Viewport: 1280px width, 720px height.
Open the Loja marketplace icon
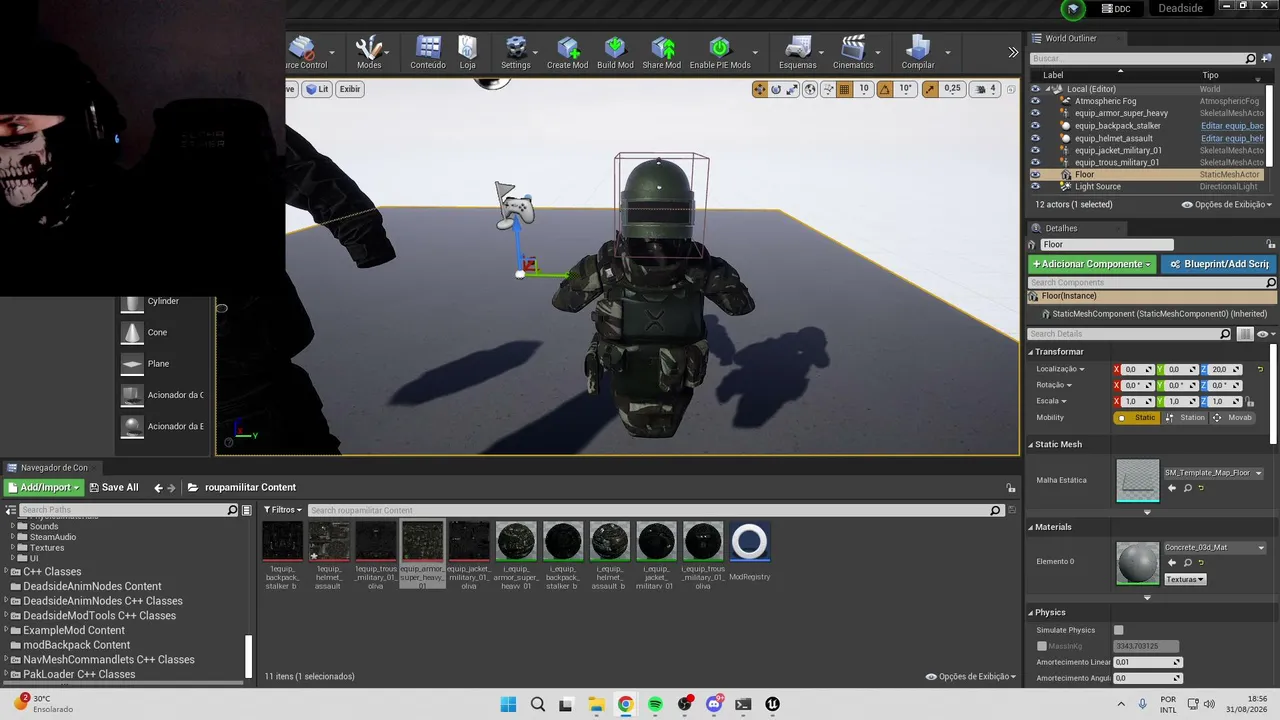coord(468,52)
